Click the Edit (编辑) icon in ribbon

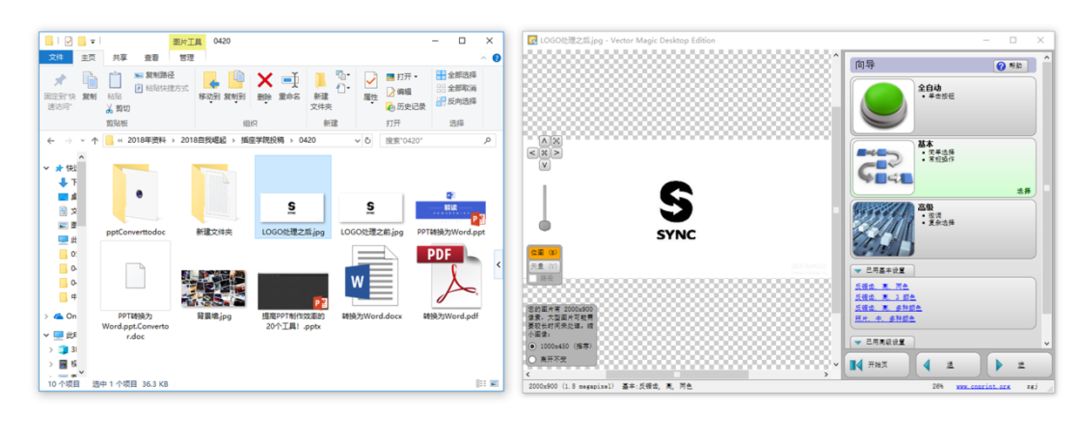click(x=390, y=92)
